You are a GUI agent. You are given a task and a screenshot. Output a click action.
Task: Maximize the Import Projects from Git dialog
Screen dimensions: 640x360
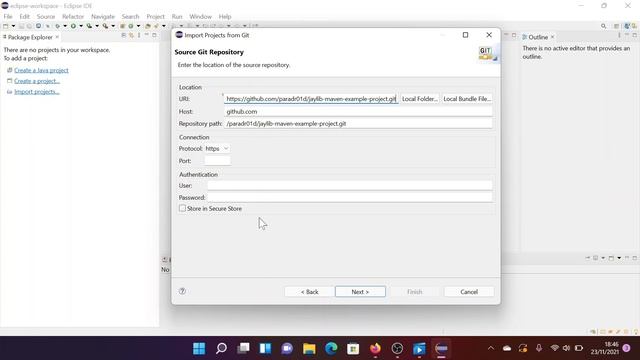point(465,35)
